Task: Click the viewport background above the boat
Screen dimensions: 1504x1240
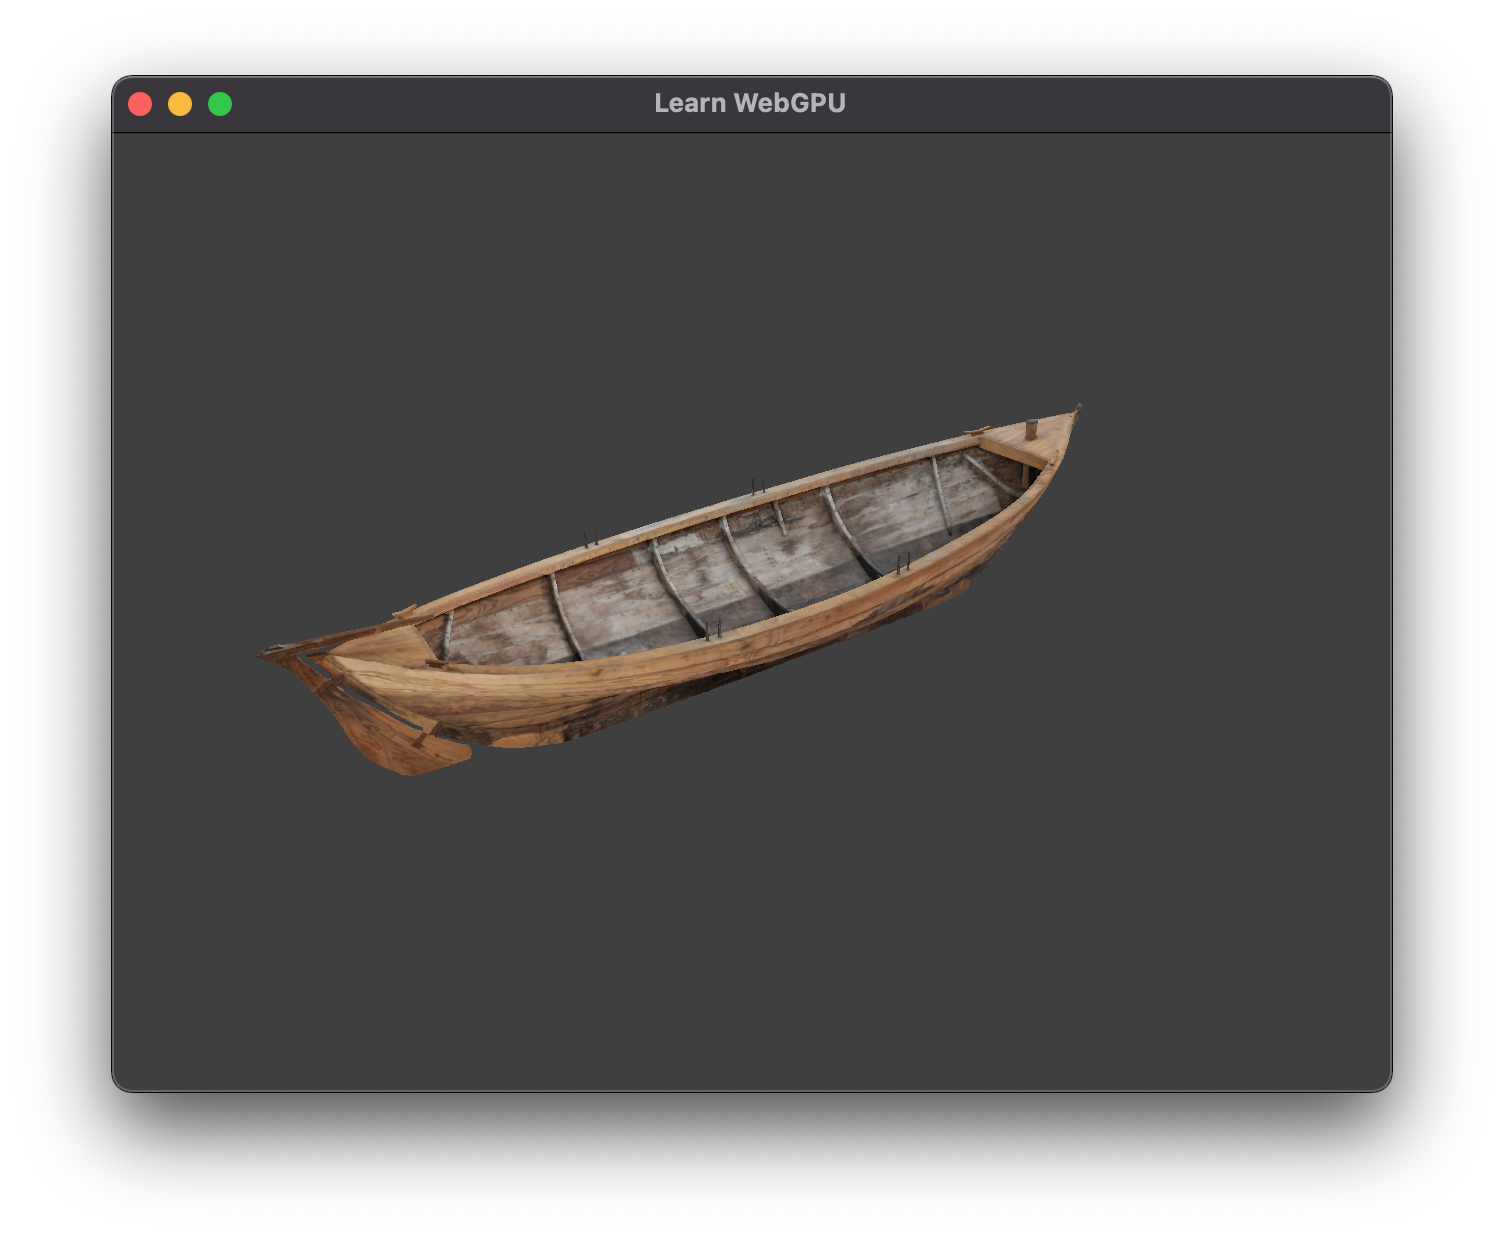Action: pyautogui.click(x=750, y=250)
